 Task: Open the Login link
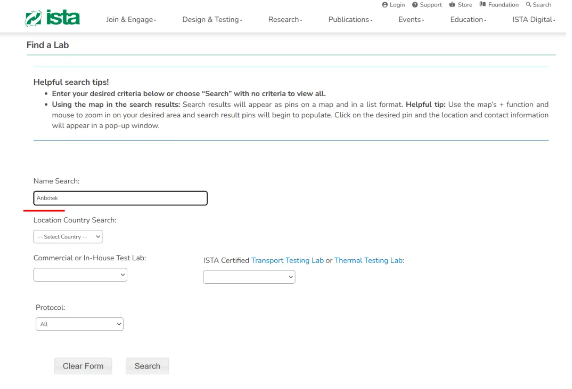tap(393, 5)
